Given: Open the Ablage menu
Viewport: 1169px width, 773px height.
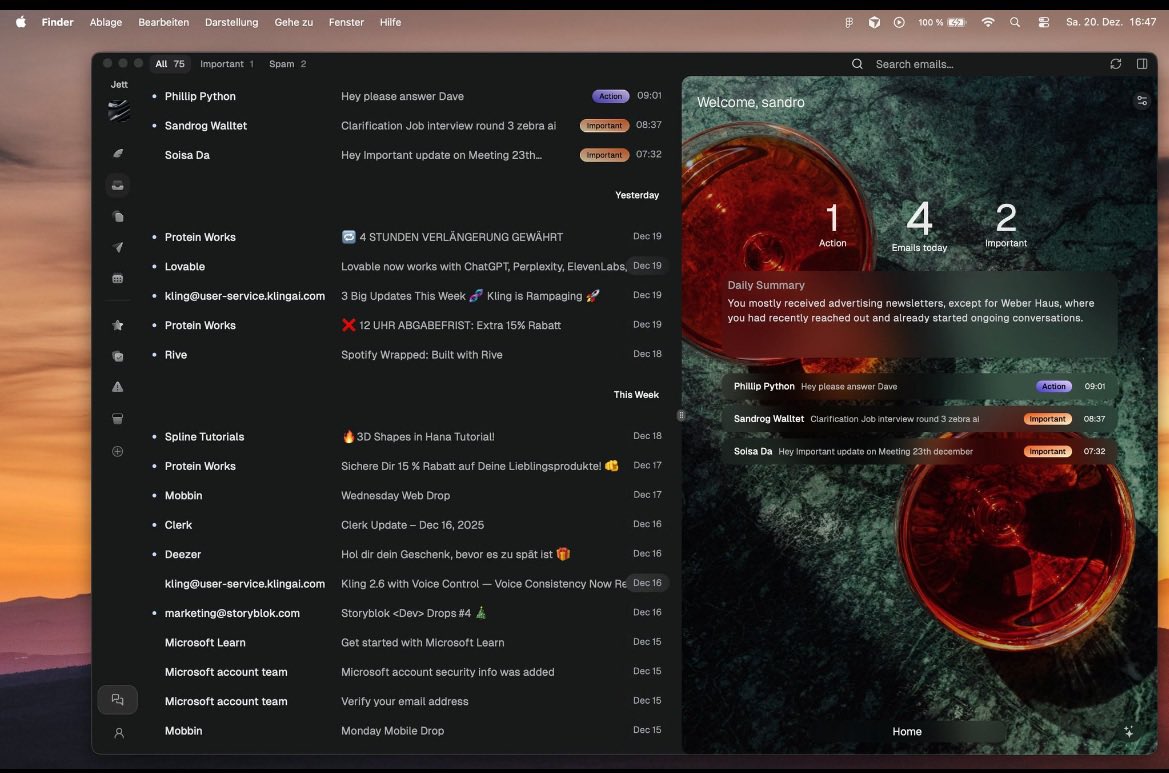Looking at the screenshot, I should click(x=106, y=22).
